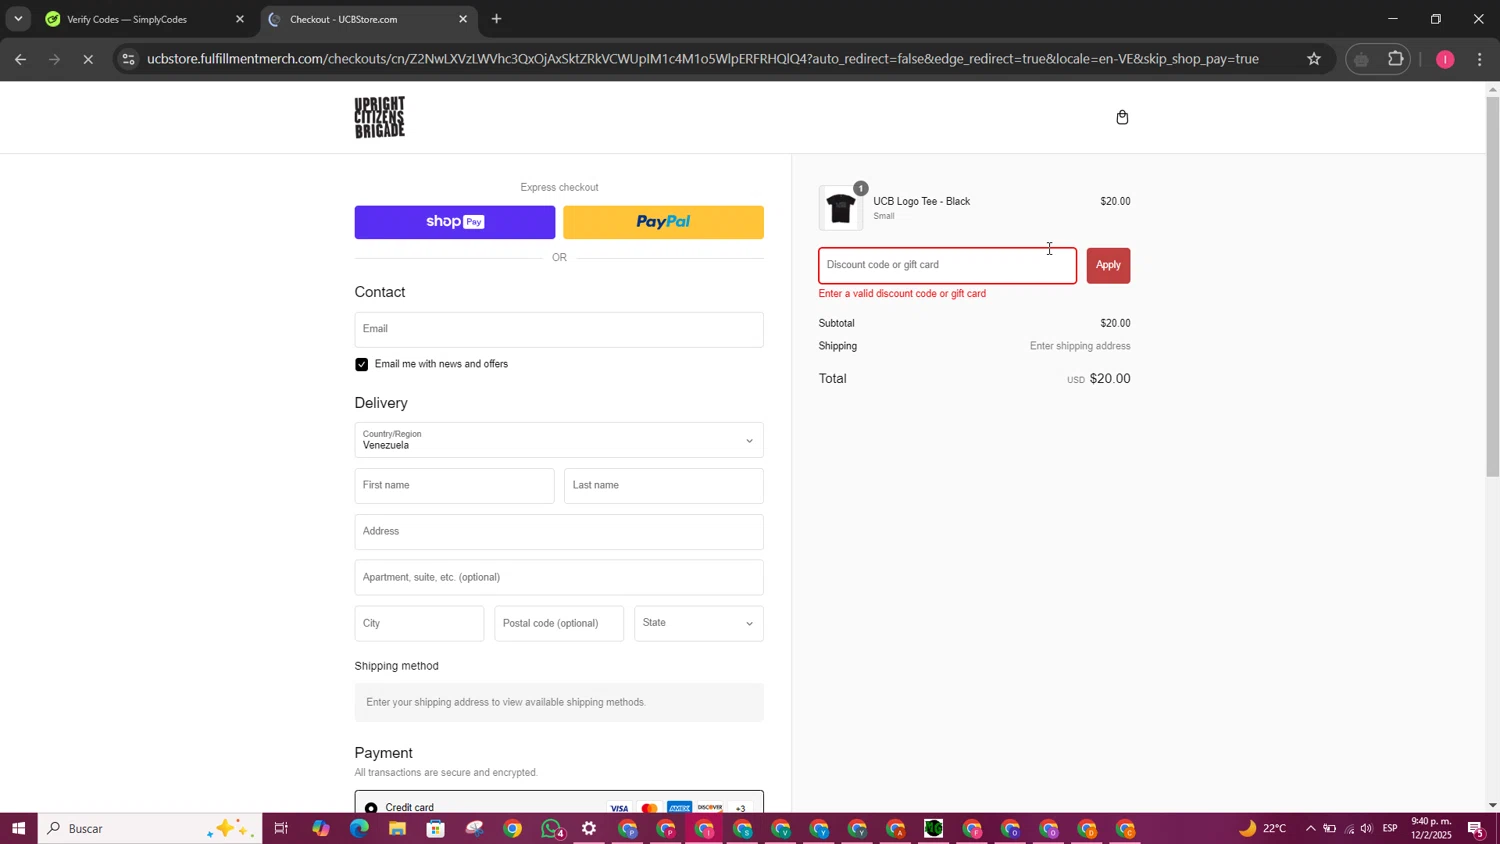Click the scrollbar down arrow
The width and height of the screenshot is (1500, 844).
1492,805
